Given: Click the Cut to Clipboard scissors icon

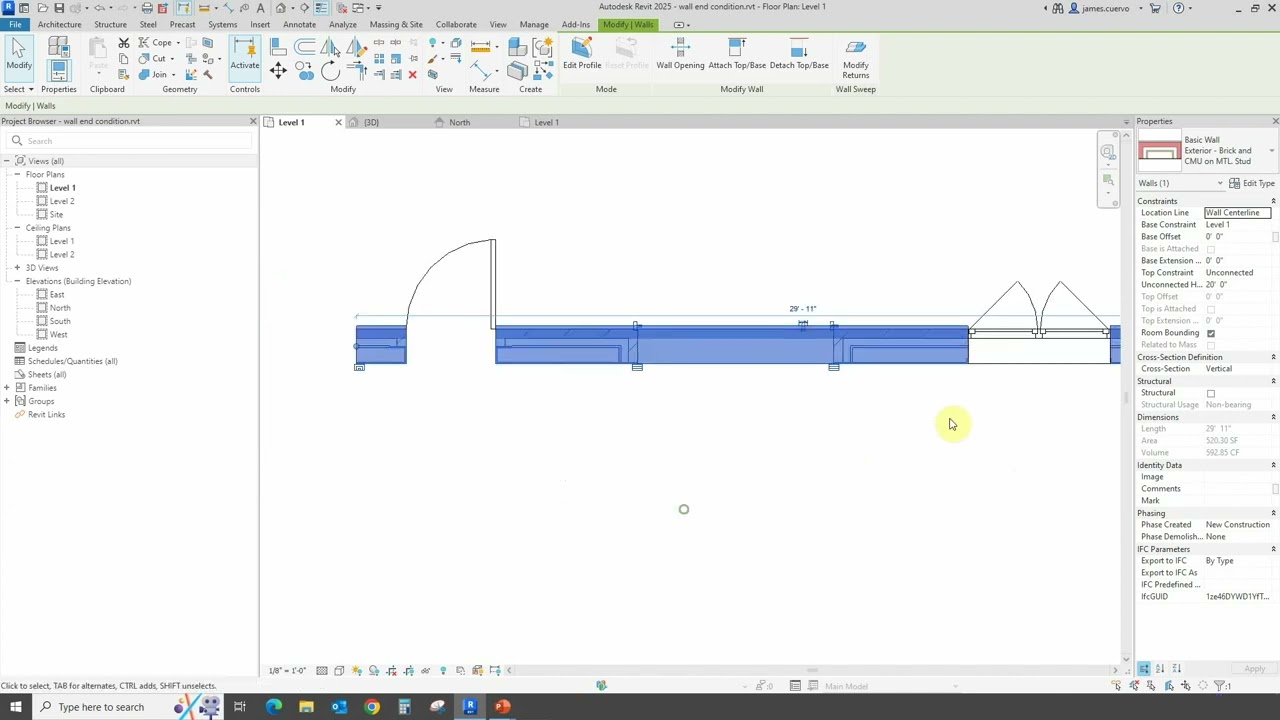Looking at the screenshot, I should click(124, 43).
